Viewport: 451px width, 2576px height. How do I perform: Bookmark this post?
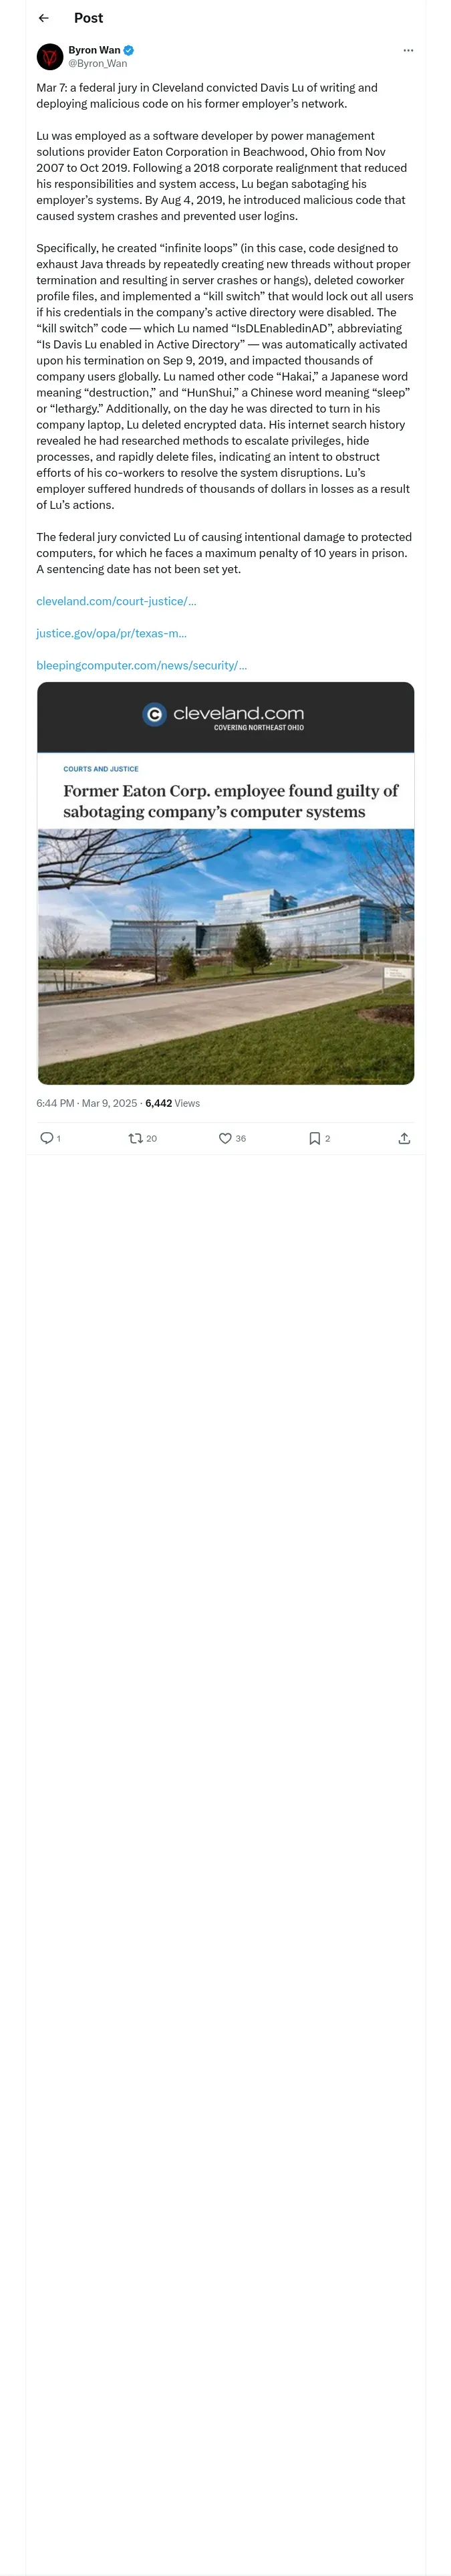coord(314,1138)
